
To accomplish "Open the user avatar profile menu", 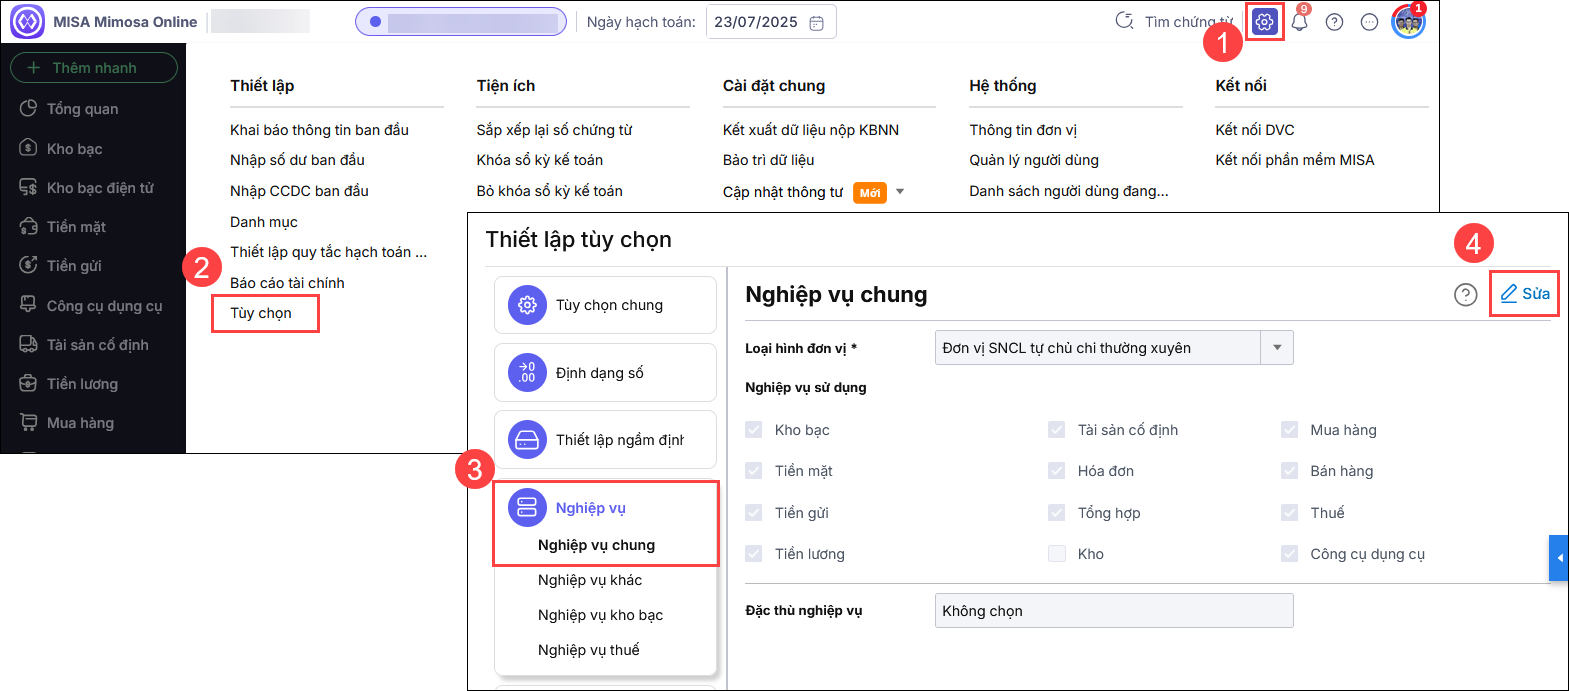I will (x=1408, y=22).
